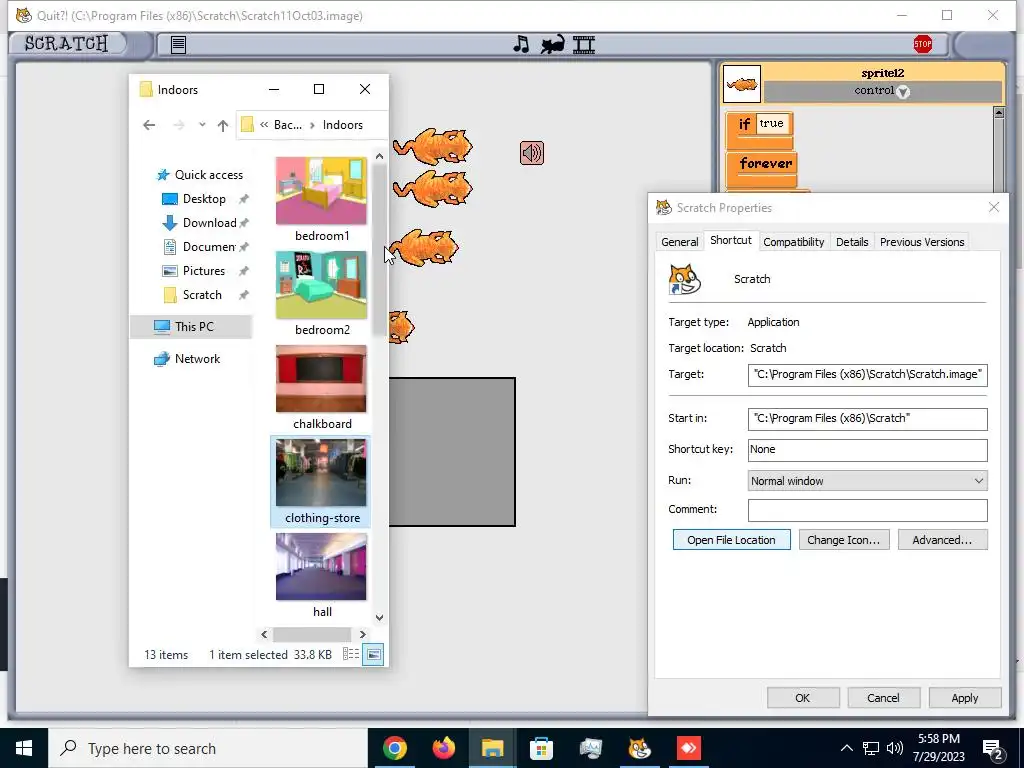The image size is (1024, 768).
Task: Click the red STOP sign
Action: [922, 44]
